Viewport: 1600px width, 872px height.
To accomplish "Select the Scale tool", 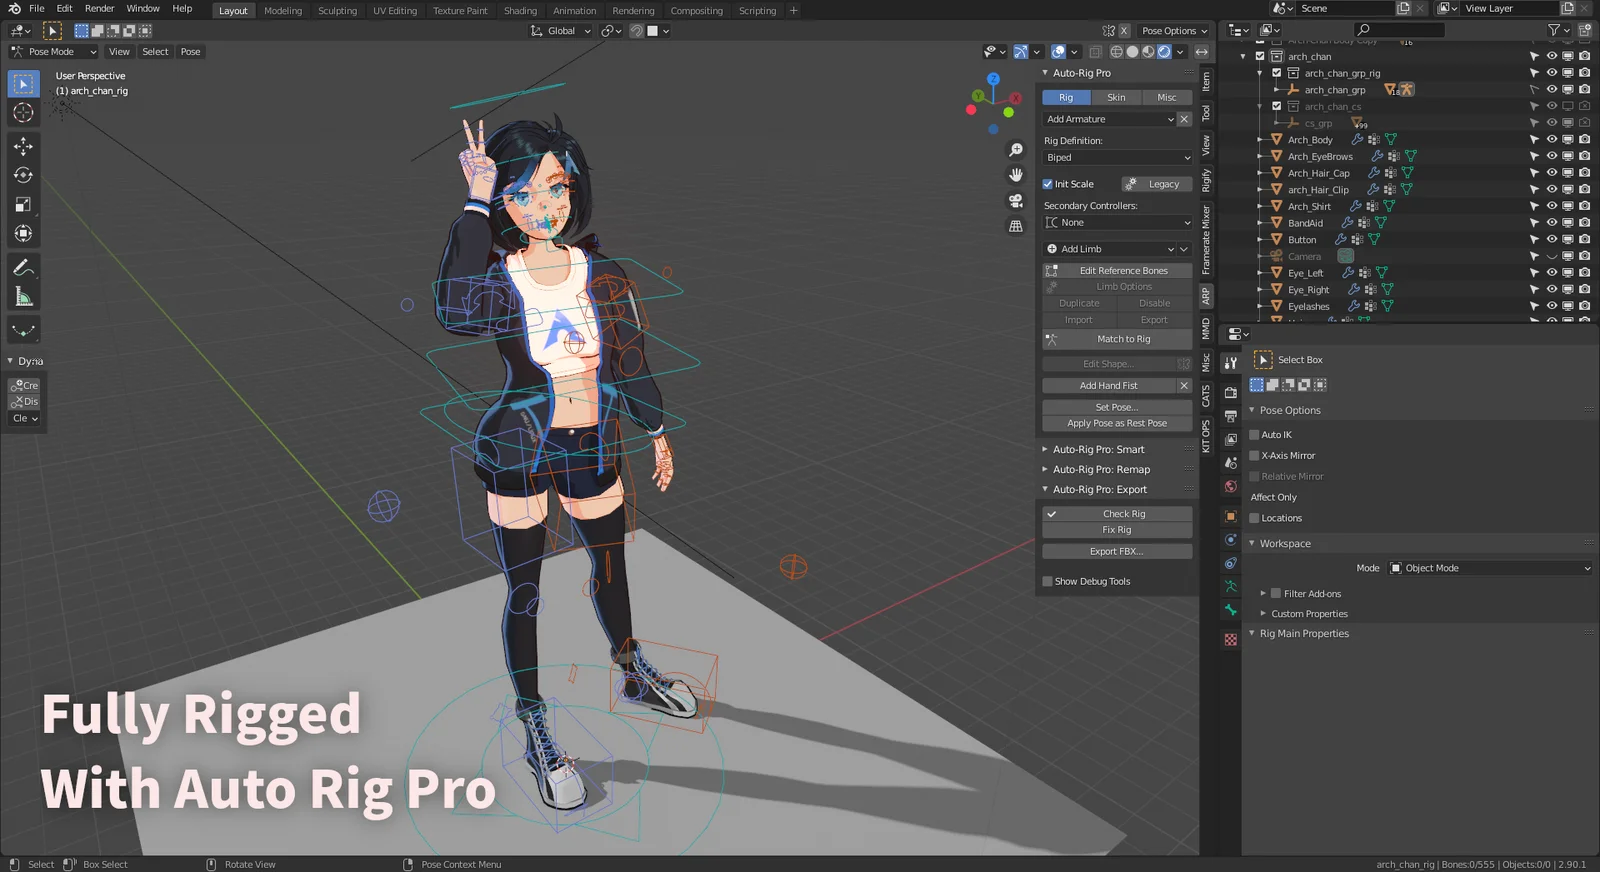I will click(23, 204).
